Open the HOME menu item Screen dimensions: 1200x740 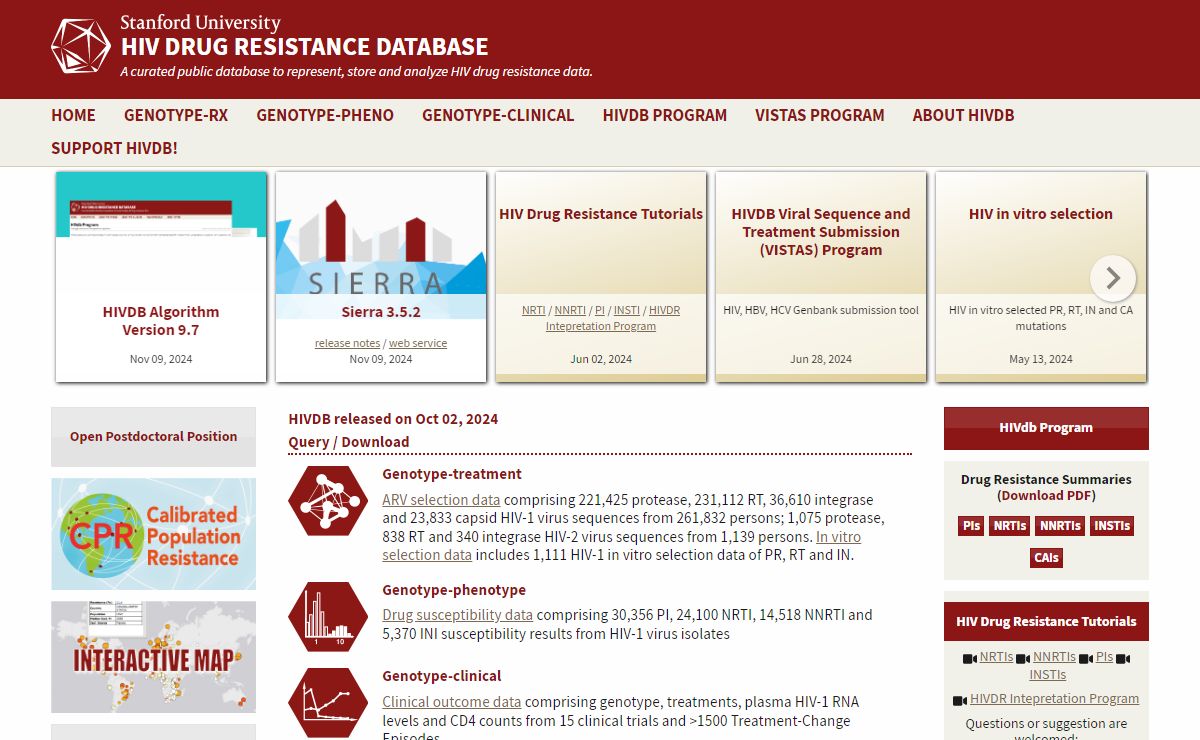tap(73, 115)
